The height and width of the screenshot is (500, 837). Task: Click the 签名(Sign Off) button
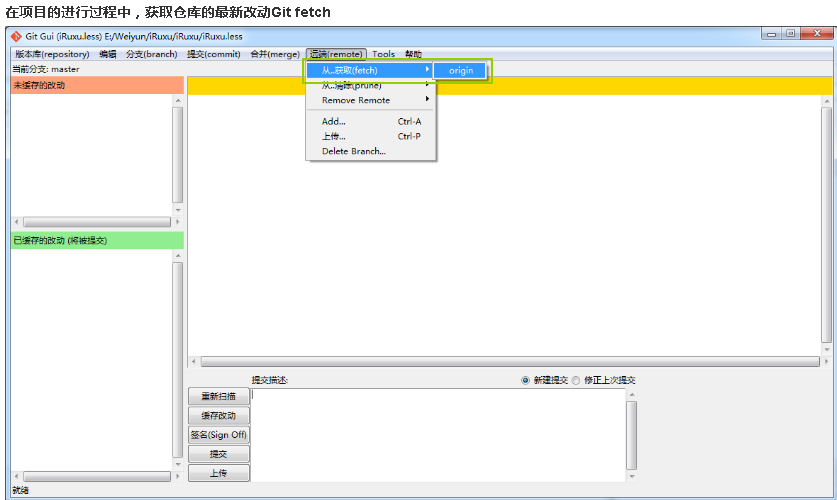click(218, 435)
